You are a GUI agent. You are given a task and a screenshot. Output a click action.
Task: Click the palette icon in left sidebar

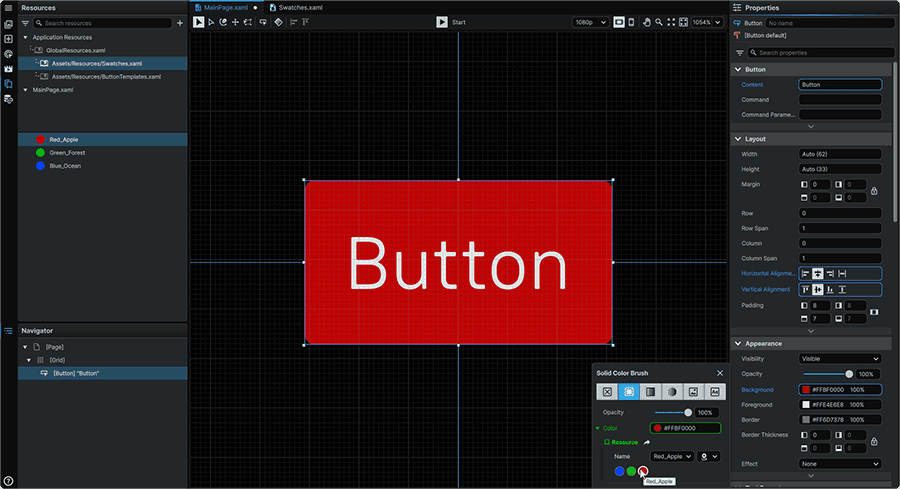[8, 54]
